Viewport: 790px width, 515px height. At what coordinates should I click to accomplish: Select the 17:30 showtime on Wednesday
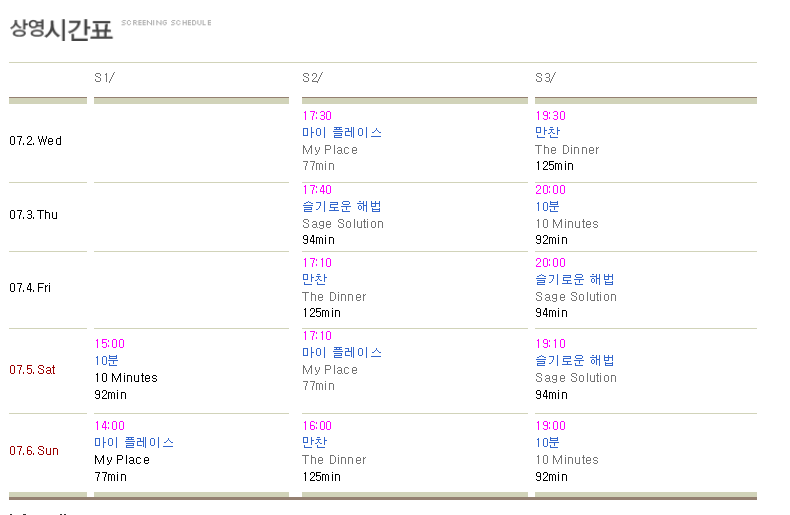pos(317,116)
